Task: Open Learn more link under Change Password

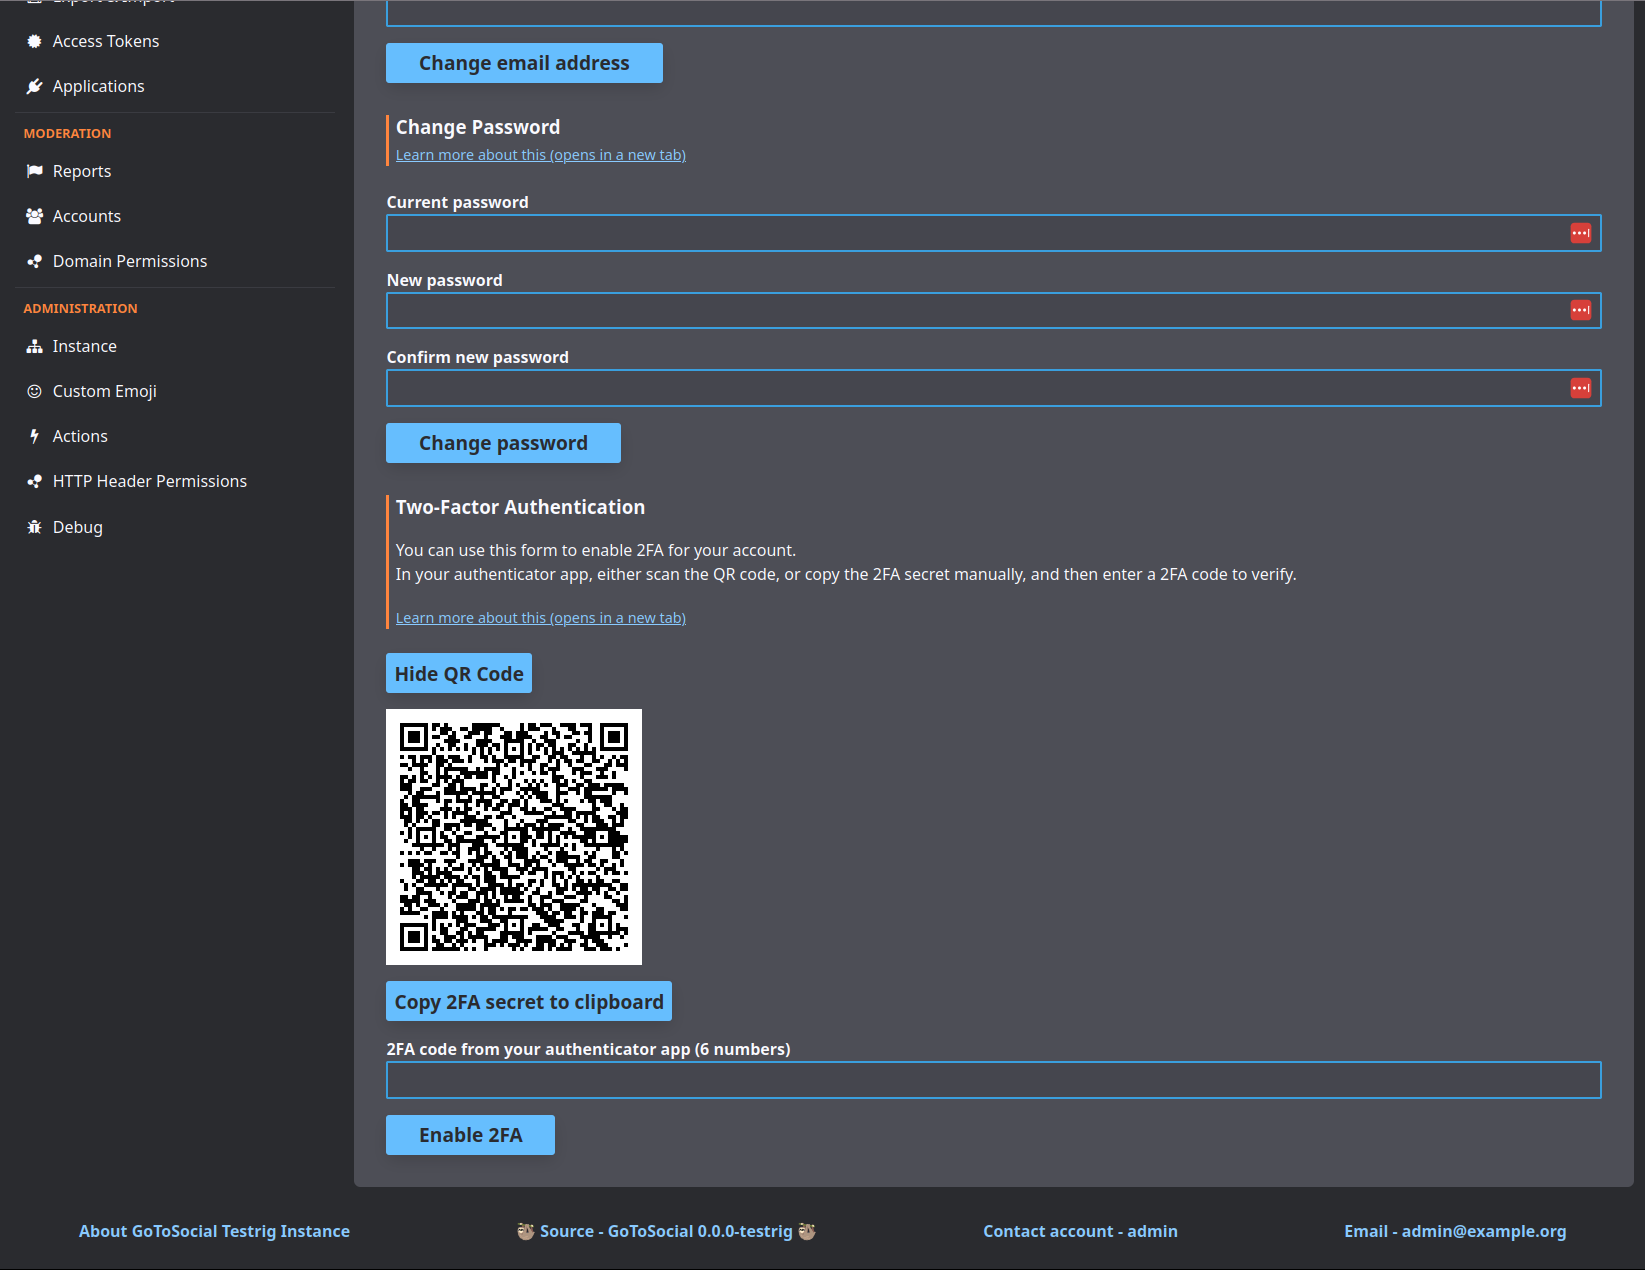Action: (x=541, y=155)
